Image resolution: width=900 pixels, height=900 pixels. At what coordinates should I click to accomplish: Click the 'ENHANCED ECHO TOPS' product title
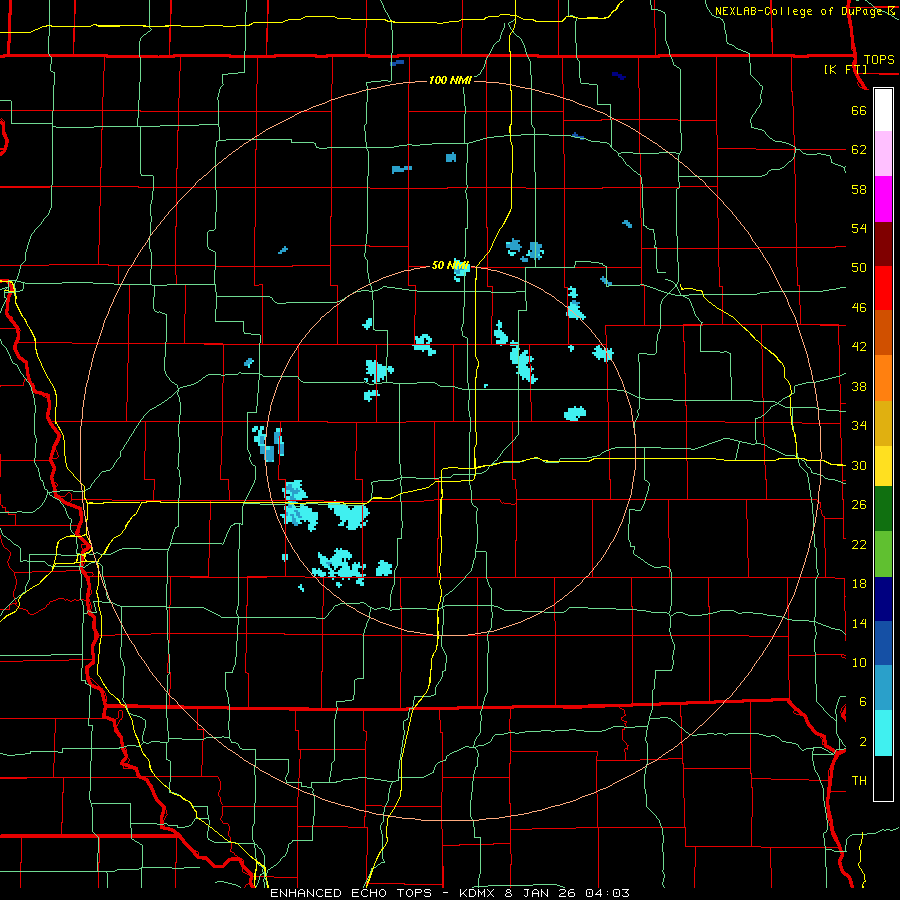tap(351, 893)
